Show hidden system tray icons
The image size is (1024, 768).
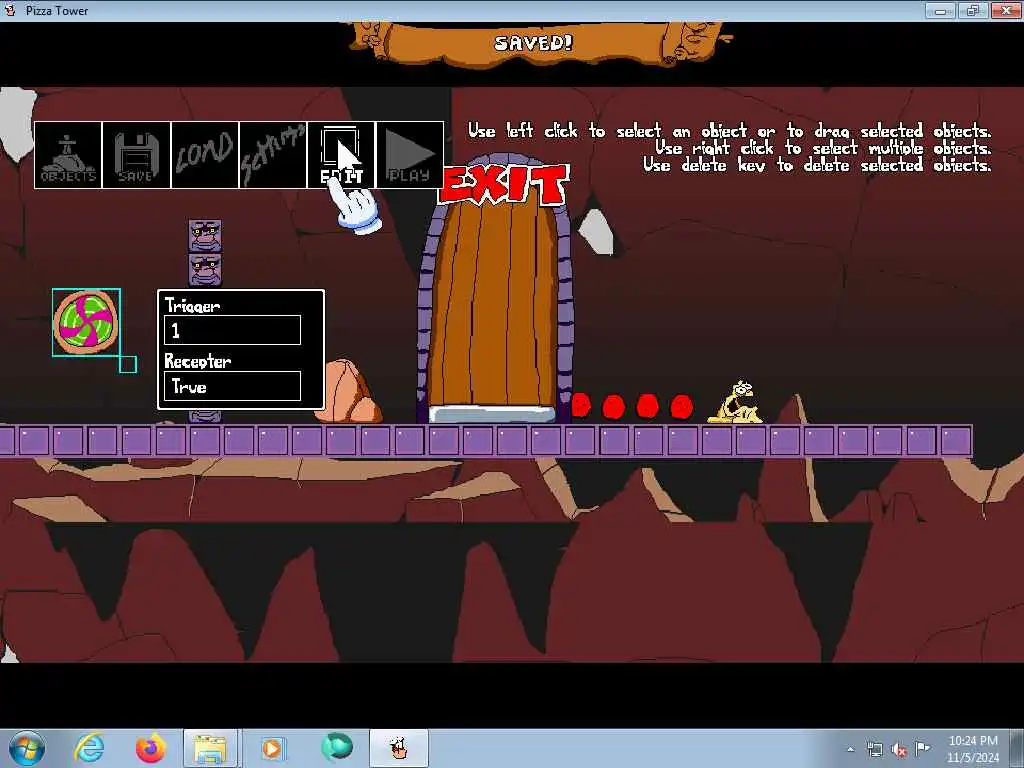coord(850,749)
